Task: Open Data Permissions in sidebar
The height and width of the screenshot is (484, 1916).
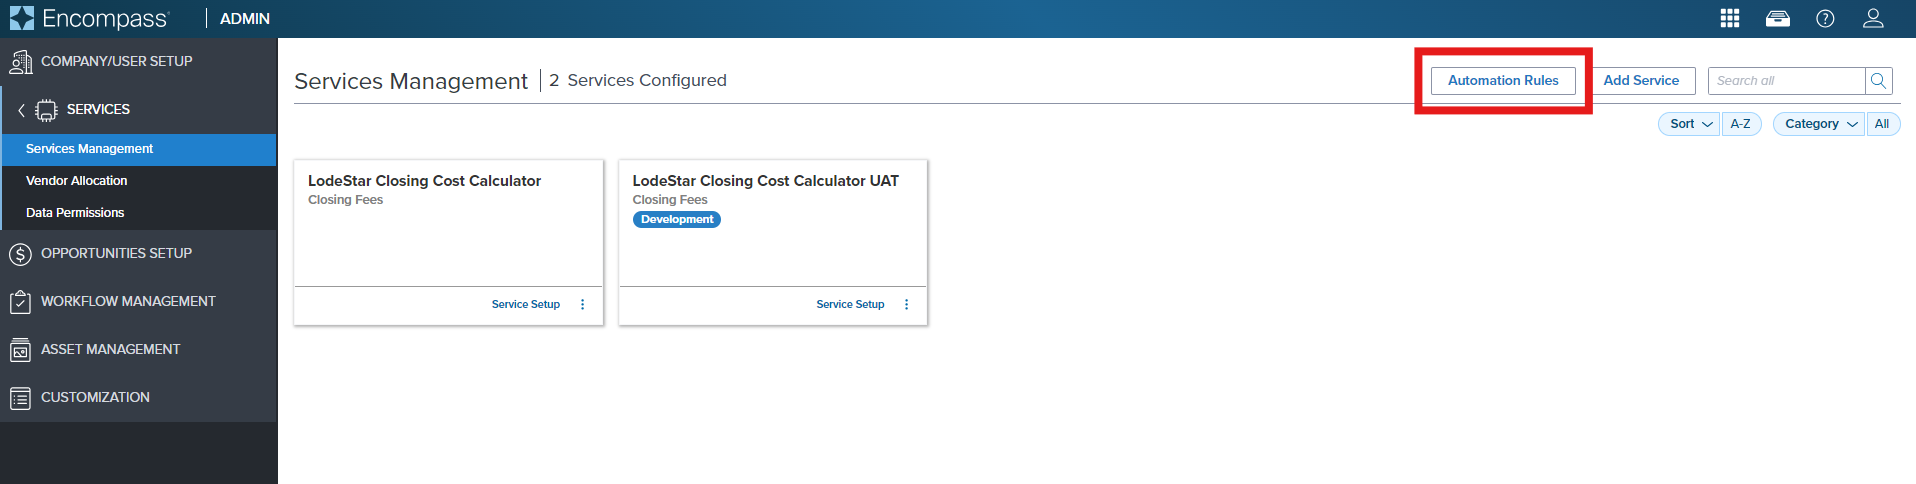Action: click(75, 213)
